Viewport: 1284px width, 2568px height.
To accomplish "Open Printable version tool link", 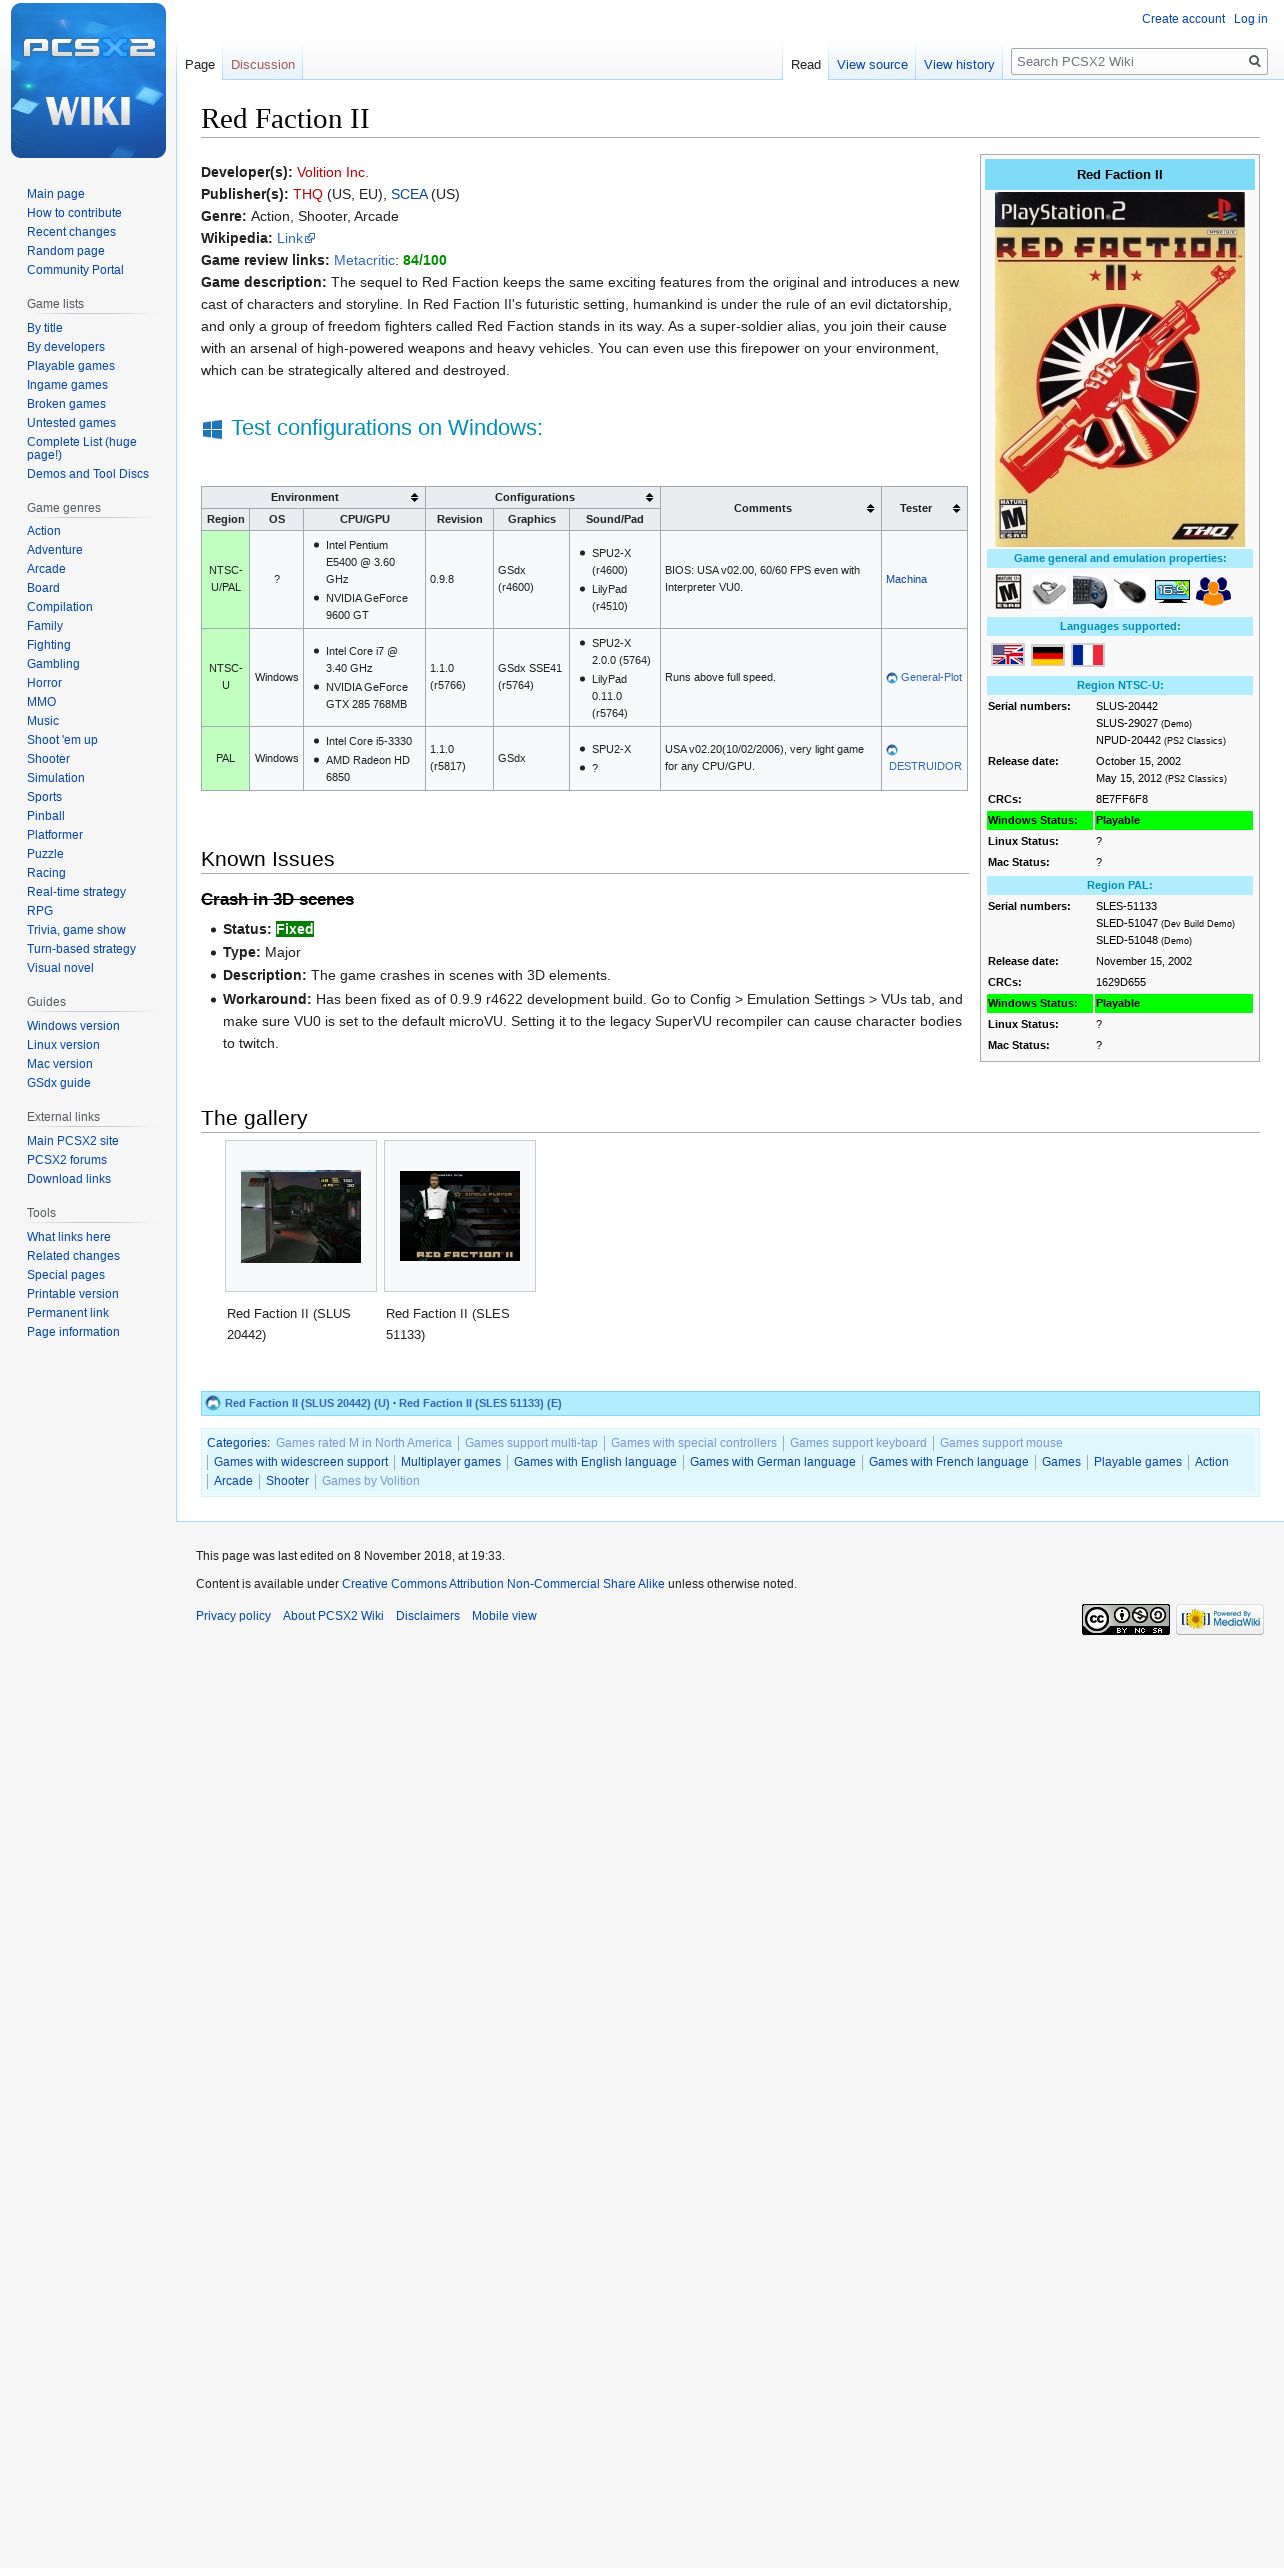I will (x=72, y=1294).
